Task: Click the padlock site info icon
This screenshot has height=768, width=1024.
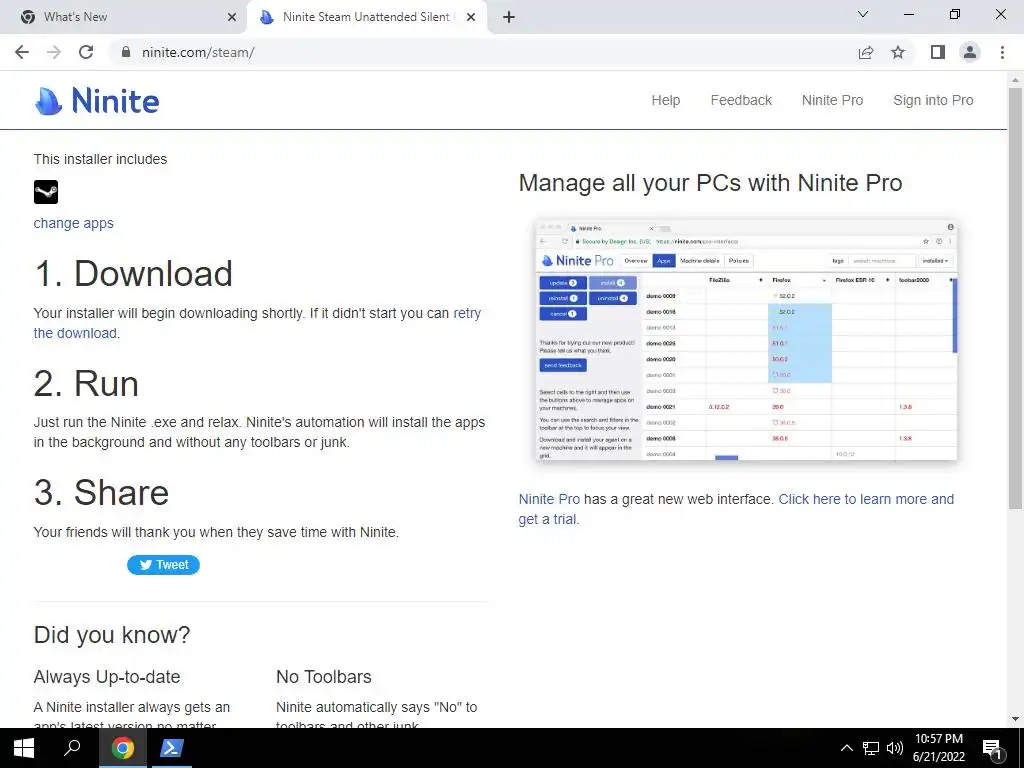Action: (125, 52)
